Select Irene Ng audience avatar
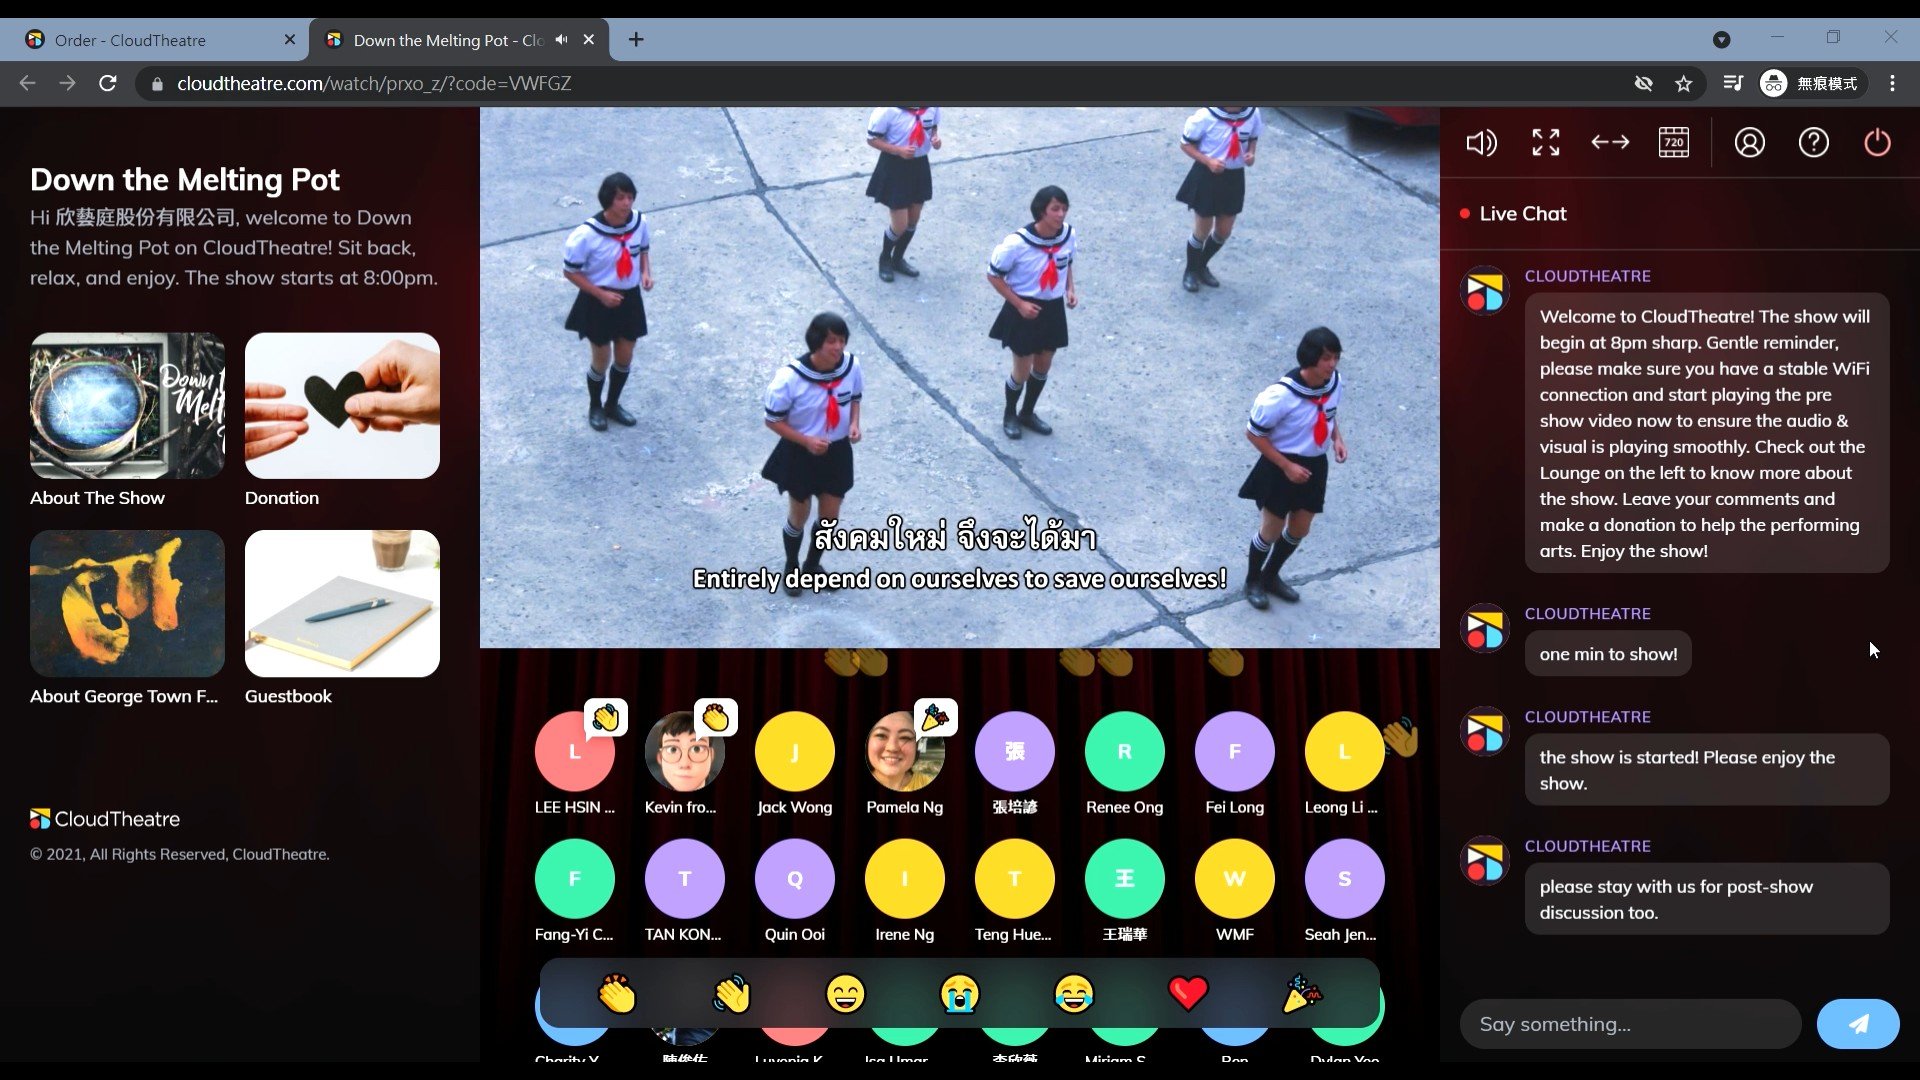This screenshot has height=1080, width=1920. pyautogui.click(x=905, y=878)
